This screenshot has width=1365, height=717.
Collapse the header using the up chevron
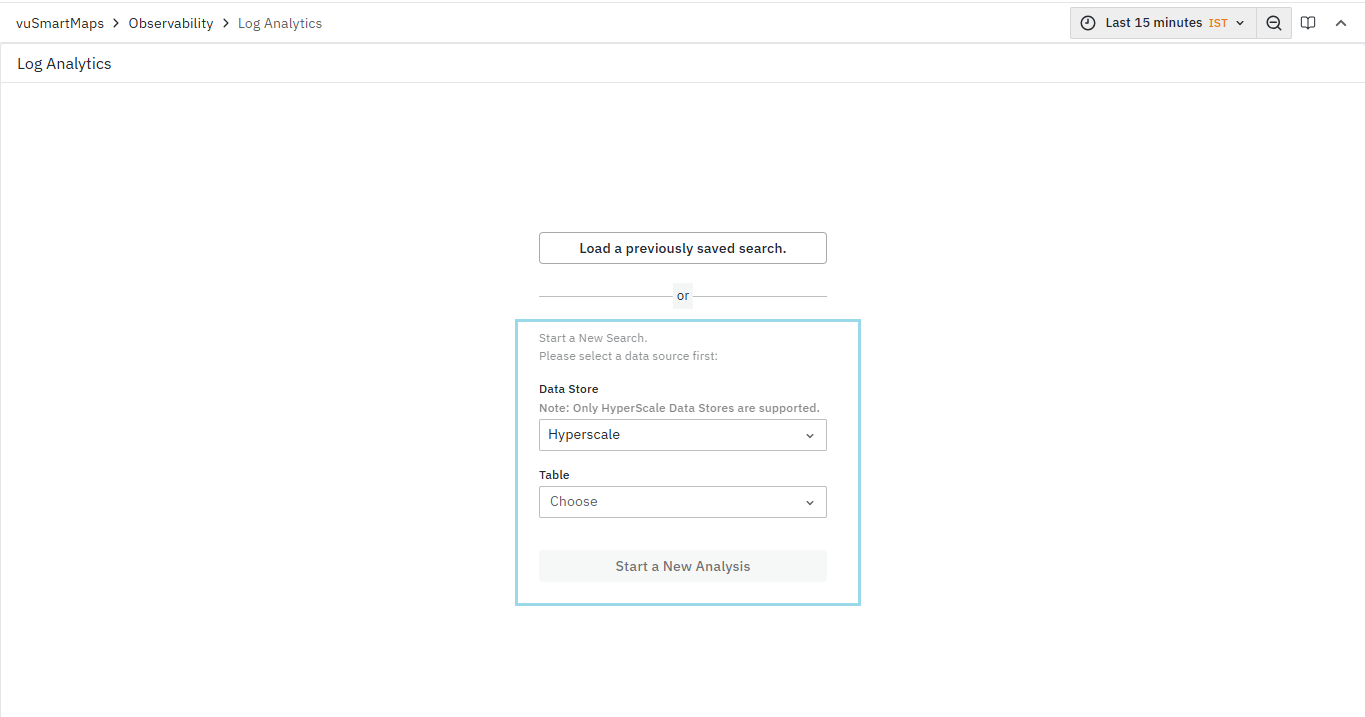click(1341, 23)
